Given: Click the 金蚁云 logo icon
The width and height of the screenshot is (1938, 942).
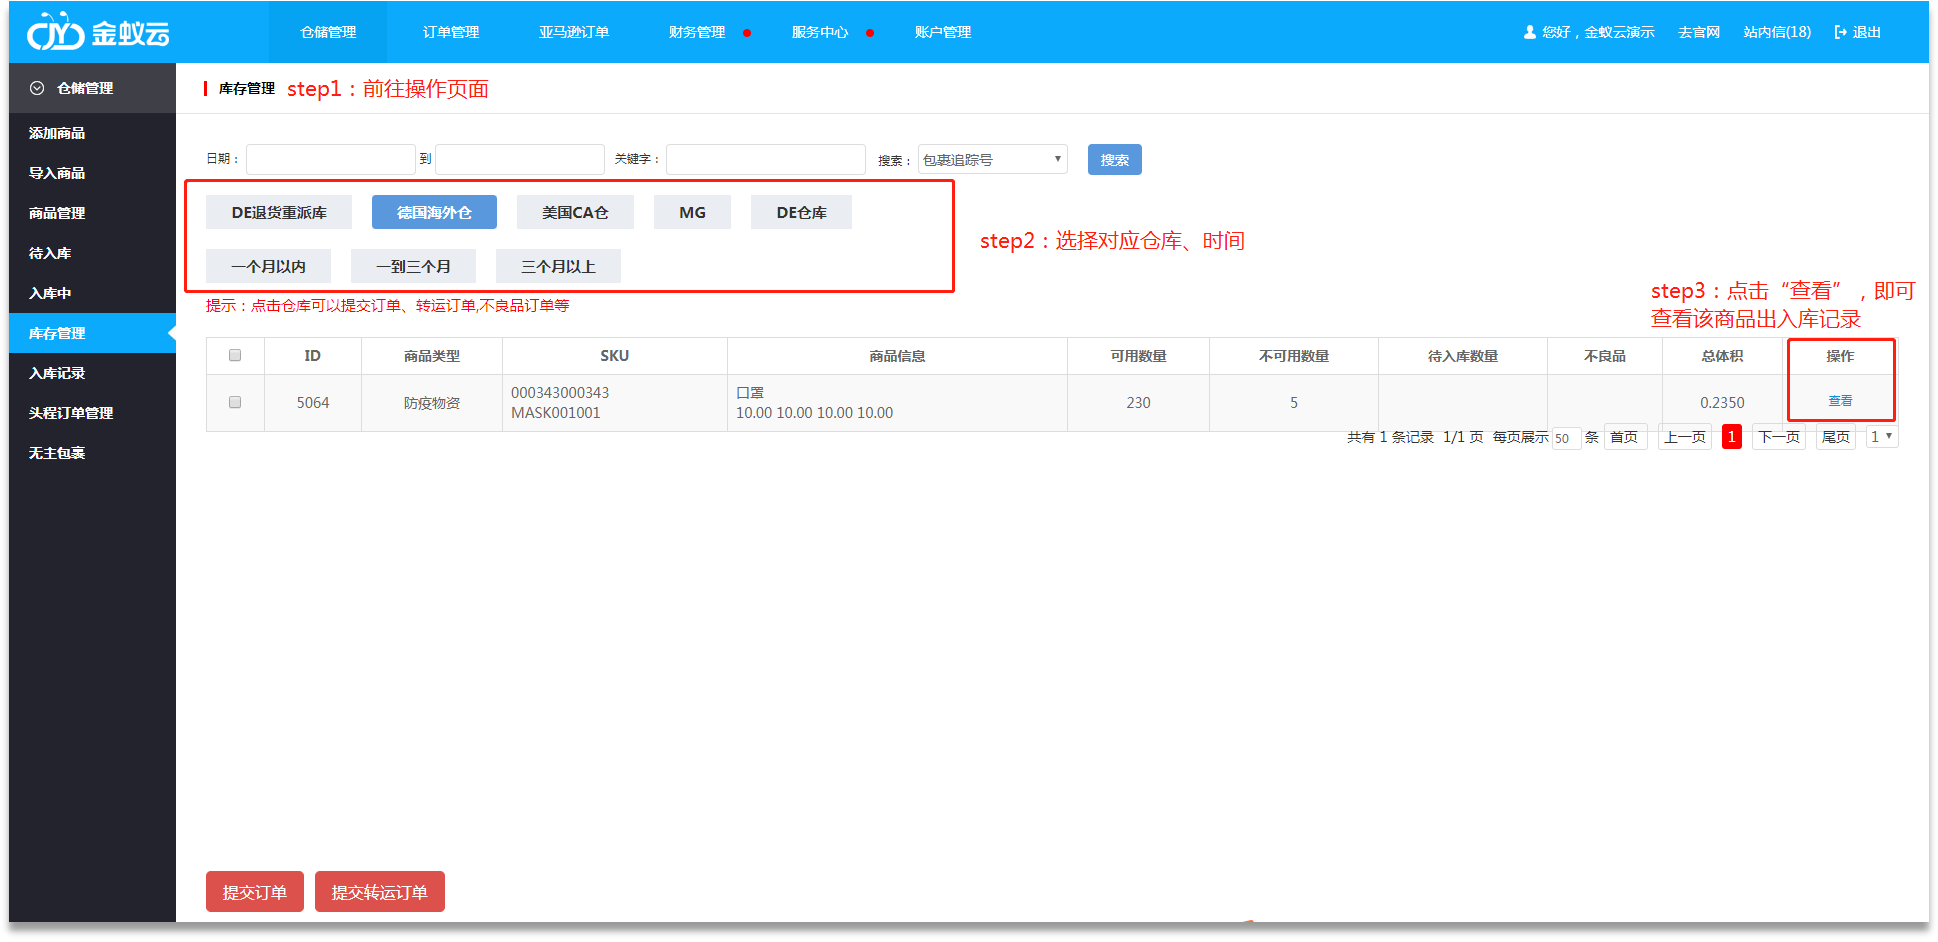Looking at the screenshot, I should pyautogui.click(x=55, y=32).
